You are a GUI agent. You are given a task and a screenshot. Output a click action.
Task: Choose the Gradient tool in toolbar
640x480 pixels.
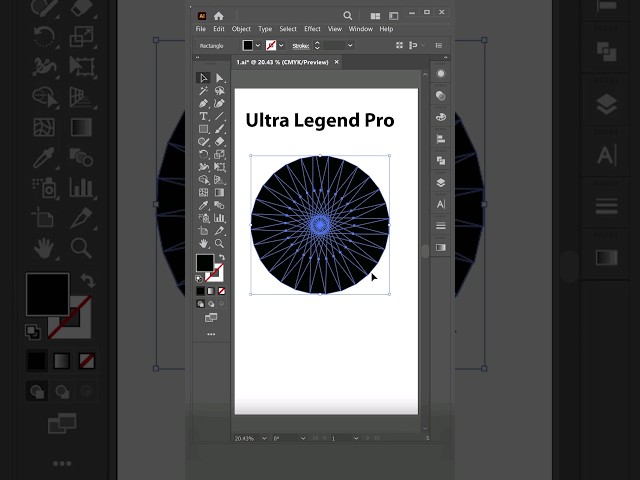pos(219,192)
